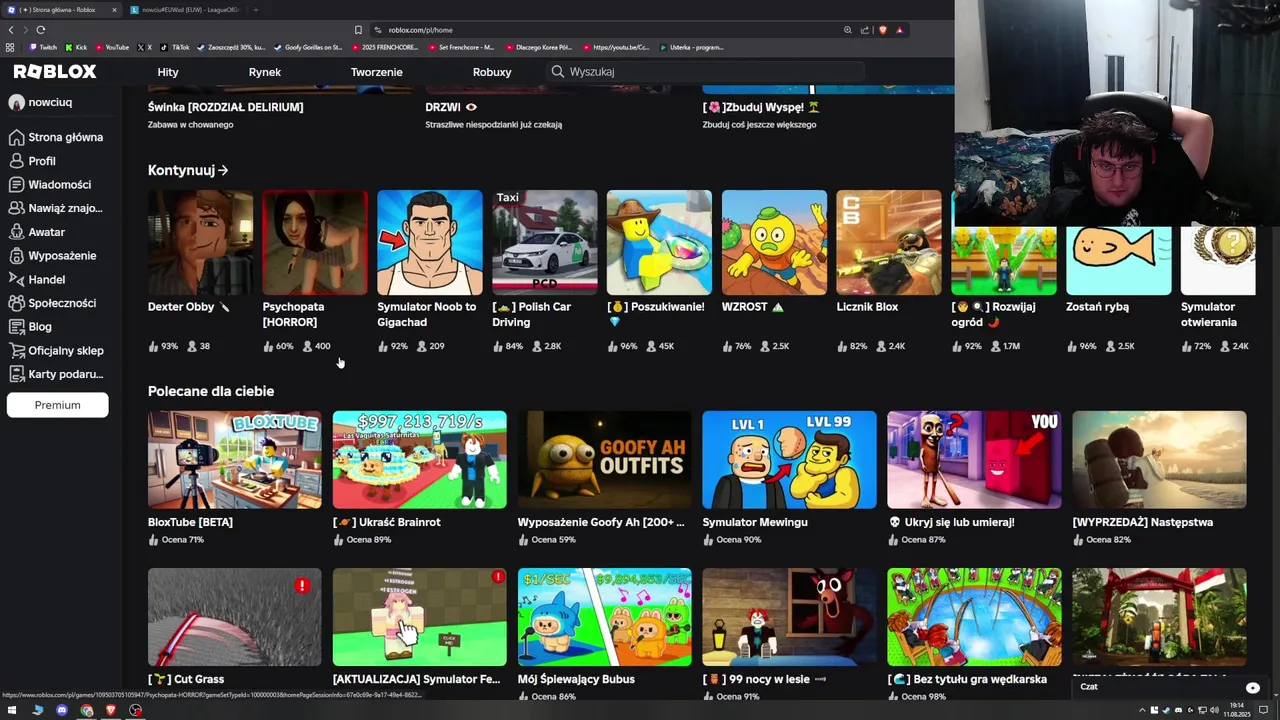1280x720 pixels.
Task: Open Społeczności communities in sidebar
Action: pyautogui.click(x=53, y=303)
